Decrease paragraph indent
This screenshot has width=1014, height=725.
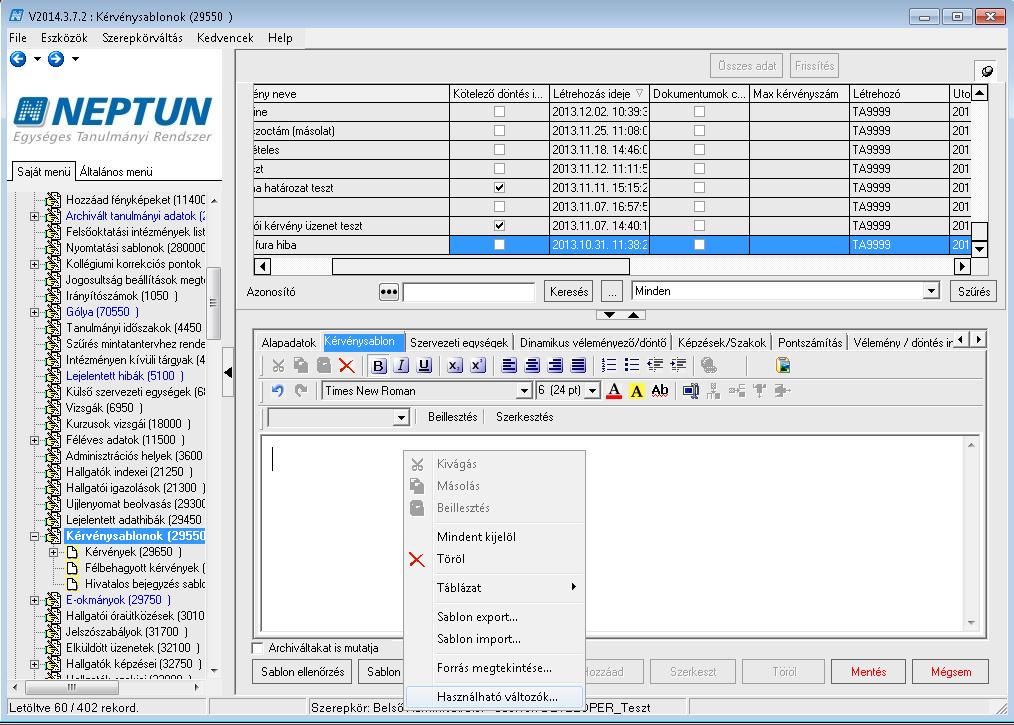click(655, 365)
